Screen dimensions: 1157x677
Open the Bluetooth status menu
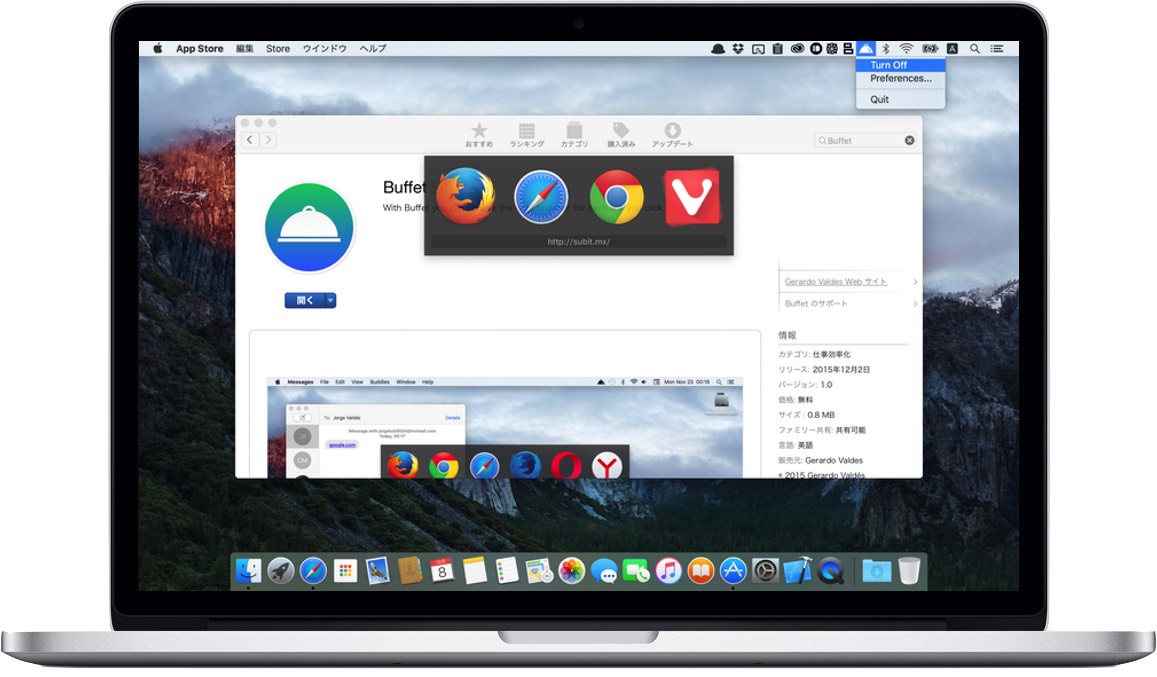[886, 49]
